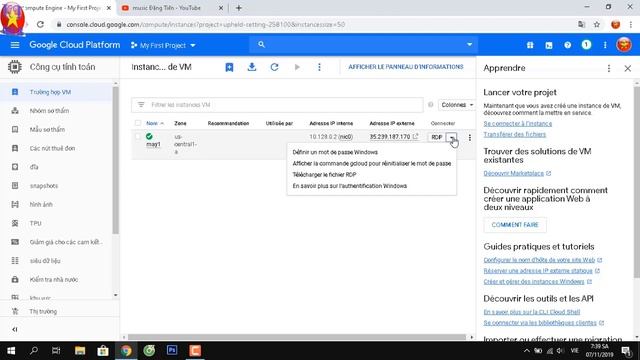The width and height of the screenshot is (640, 360).
Task: Open Photoshop from the taskbar
Action: 172,351
